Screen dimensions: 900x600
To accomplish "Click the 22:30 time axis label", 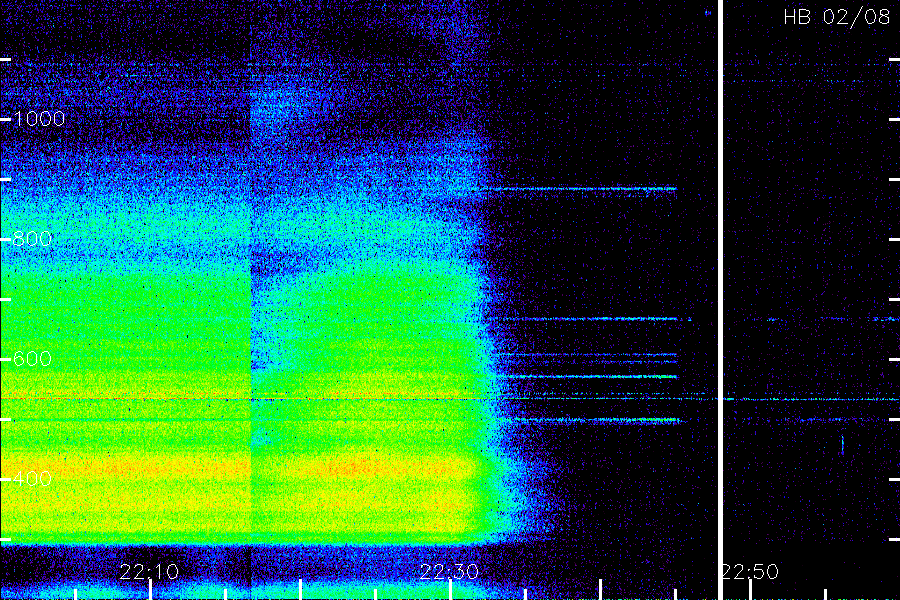I will (x=449, y=572).
